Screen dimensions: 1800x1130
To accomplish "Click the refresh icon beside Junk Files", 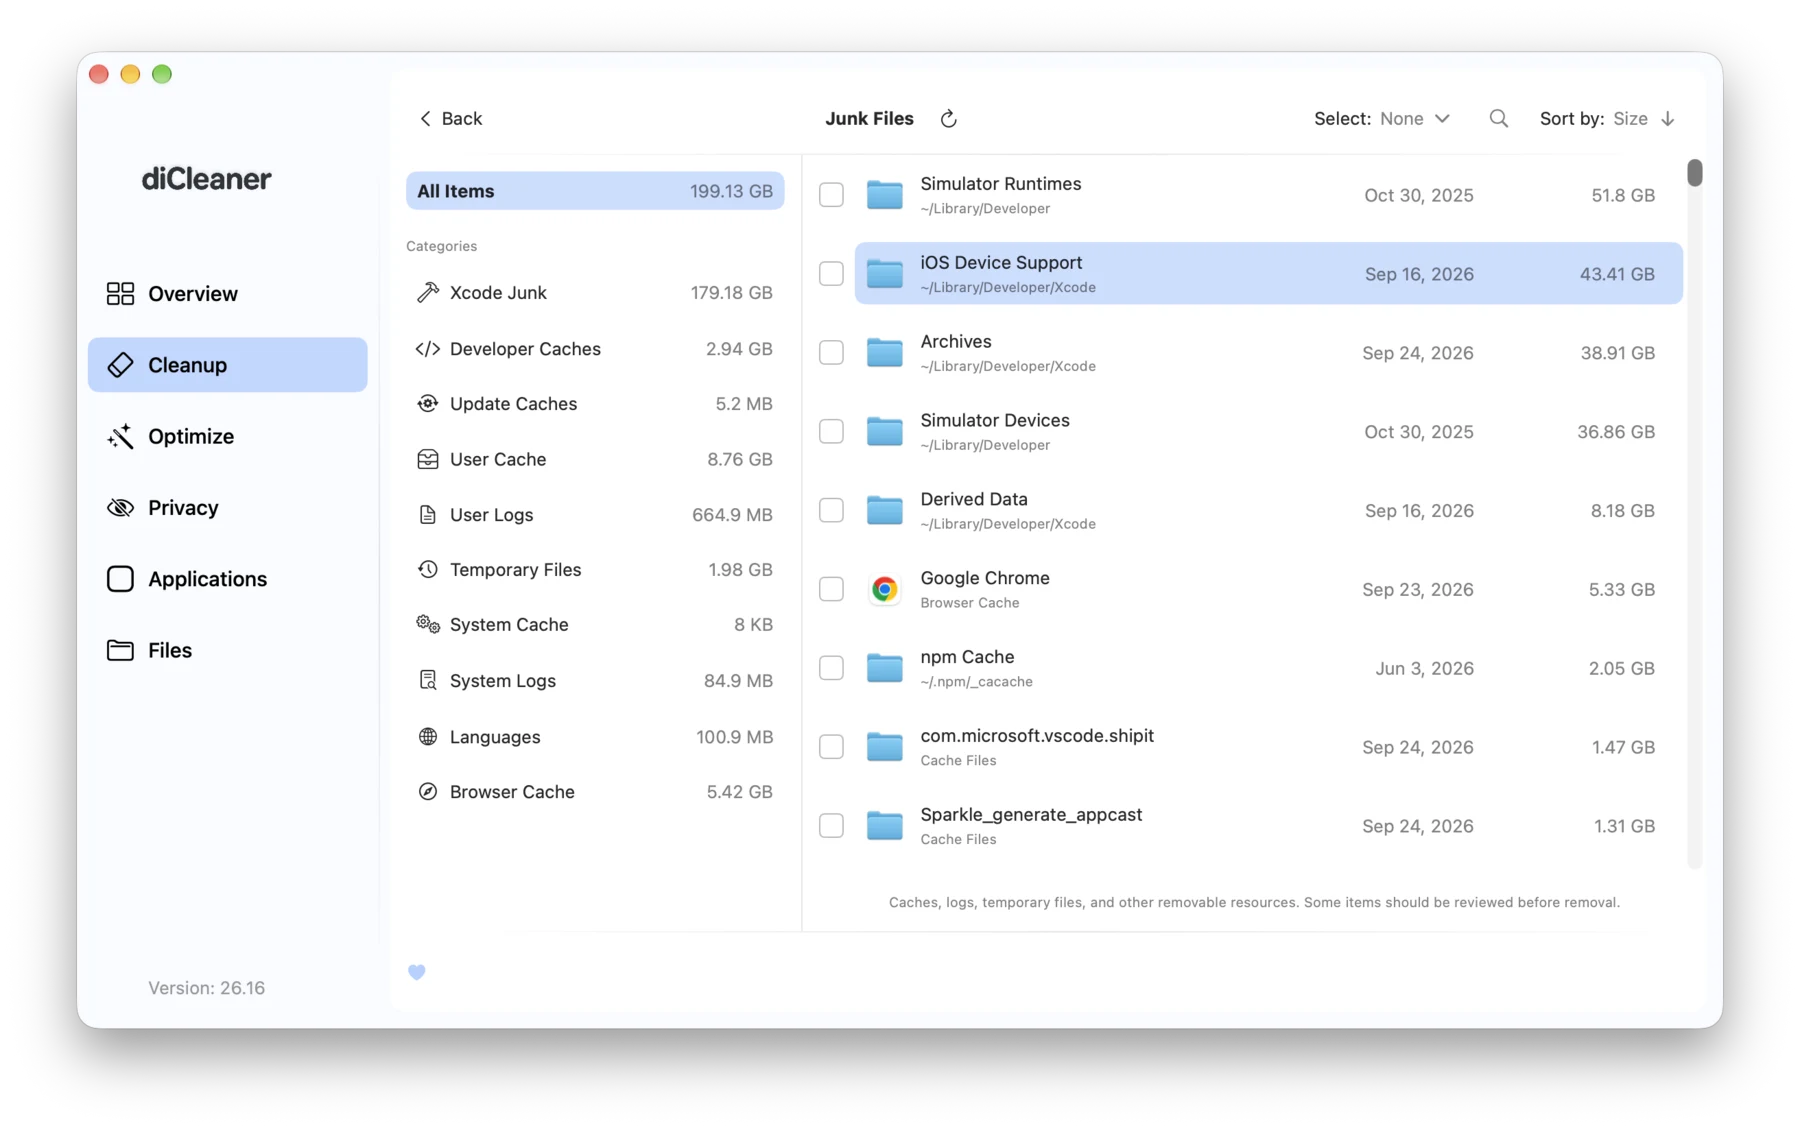I will [948, 119].
